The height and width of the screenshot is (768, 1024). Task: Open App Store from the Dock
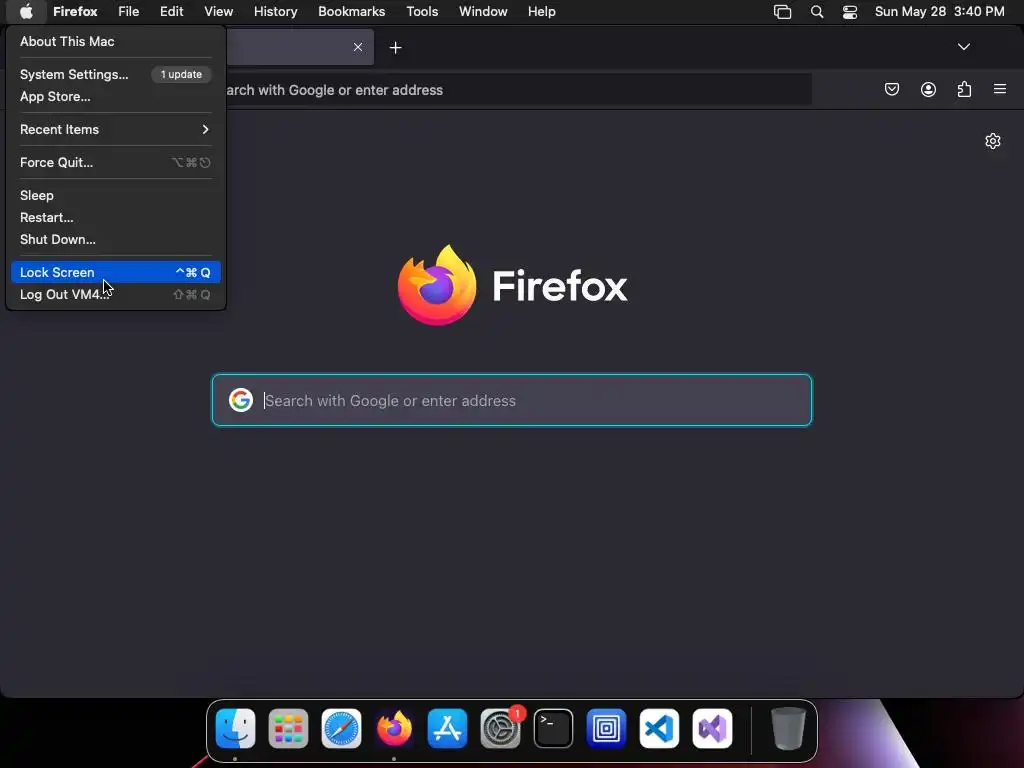447,728
